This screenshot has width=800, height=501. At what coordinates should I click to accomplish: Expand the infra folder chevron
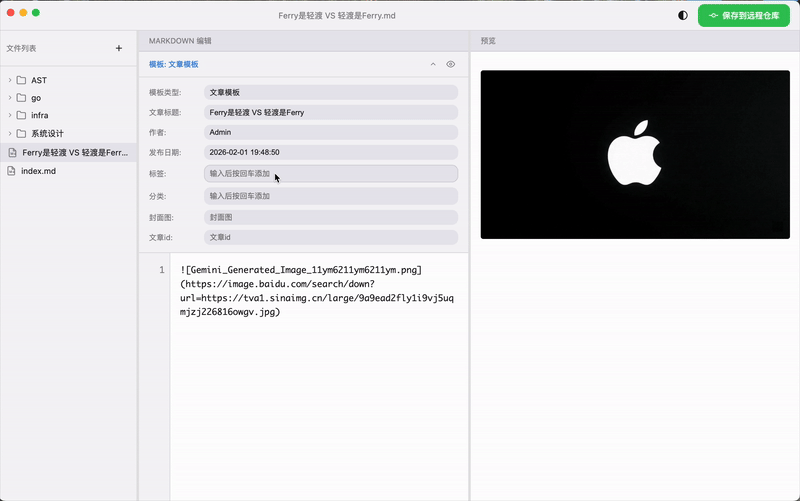pyautogui.click(x=10, y=115)
